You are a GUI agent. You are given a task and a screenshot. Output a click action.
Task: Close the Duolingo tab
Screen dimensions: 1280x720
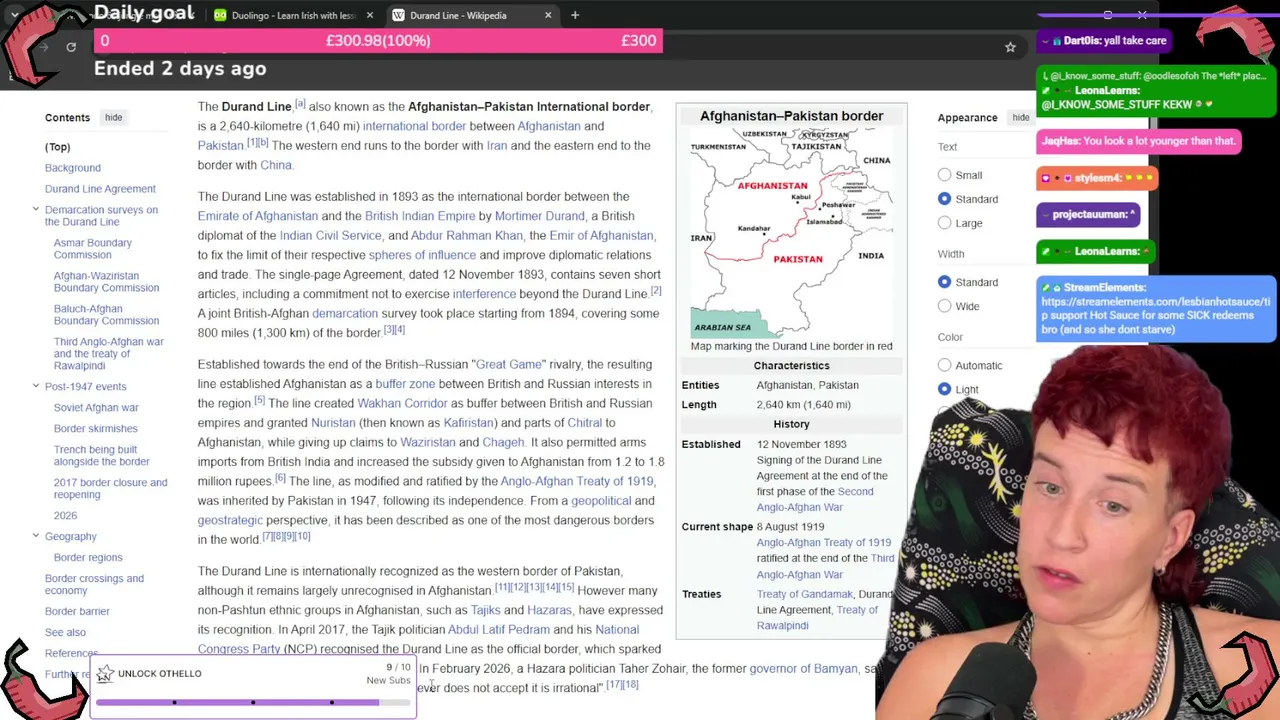click(369, 15)
